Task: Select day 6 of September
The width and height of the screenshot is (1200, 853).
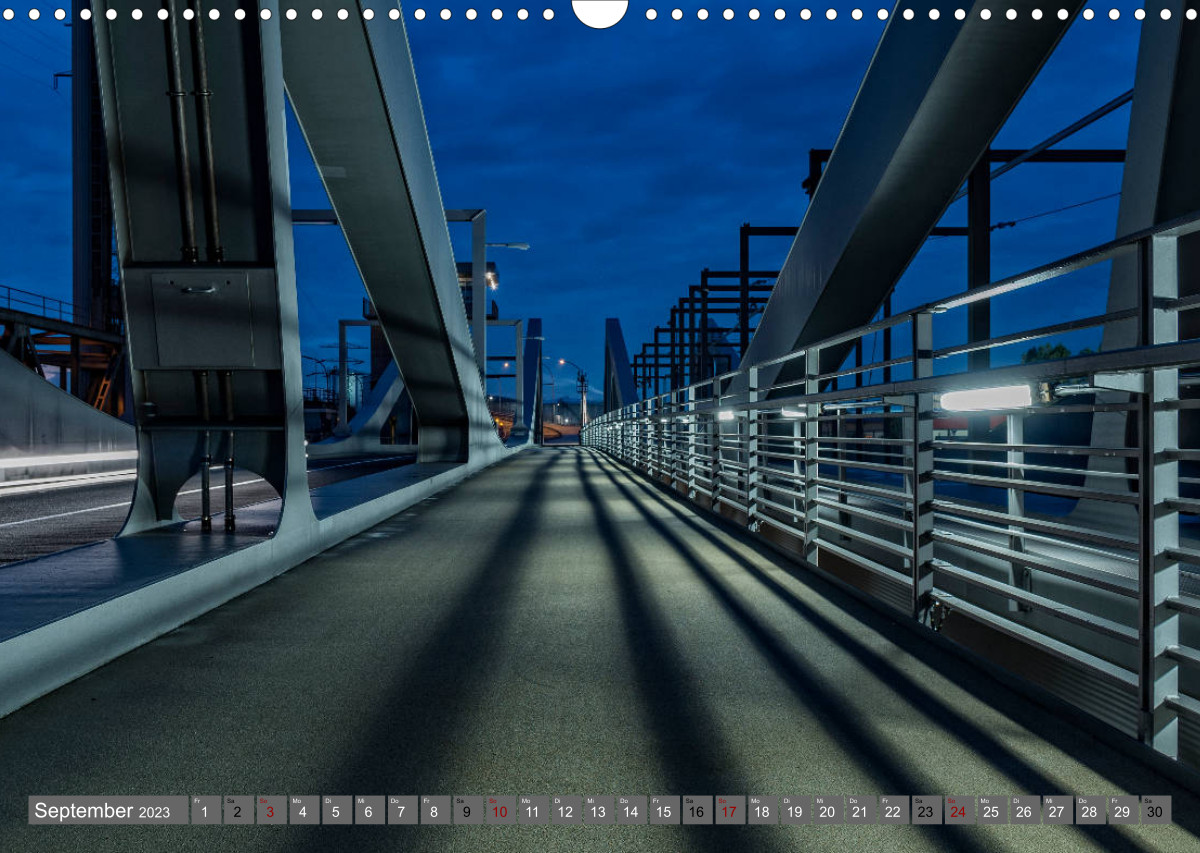Action: (369, 810)
